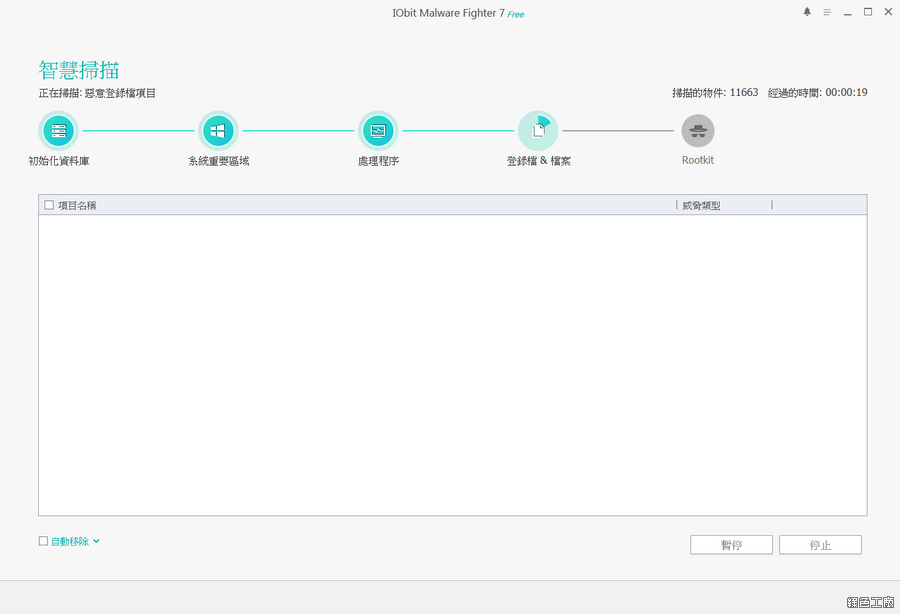This screenshot has width=900, height=614.
Task: Click the 正在掃描 status text
Action: click(x=97, y=93)
